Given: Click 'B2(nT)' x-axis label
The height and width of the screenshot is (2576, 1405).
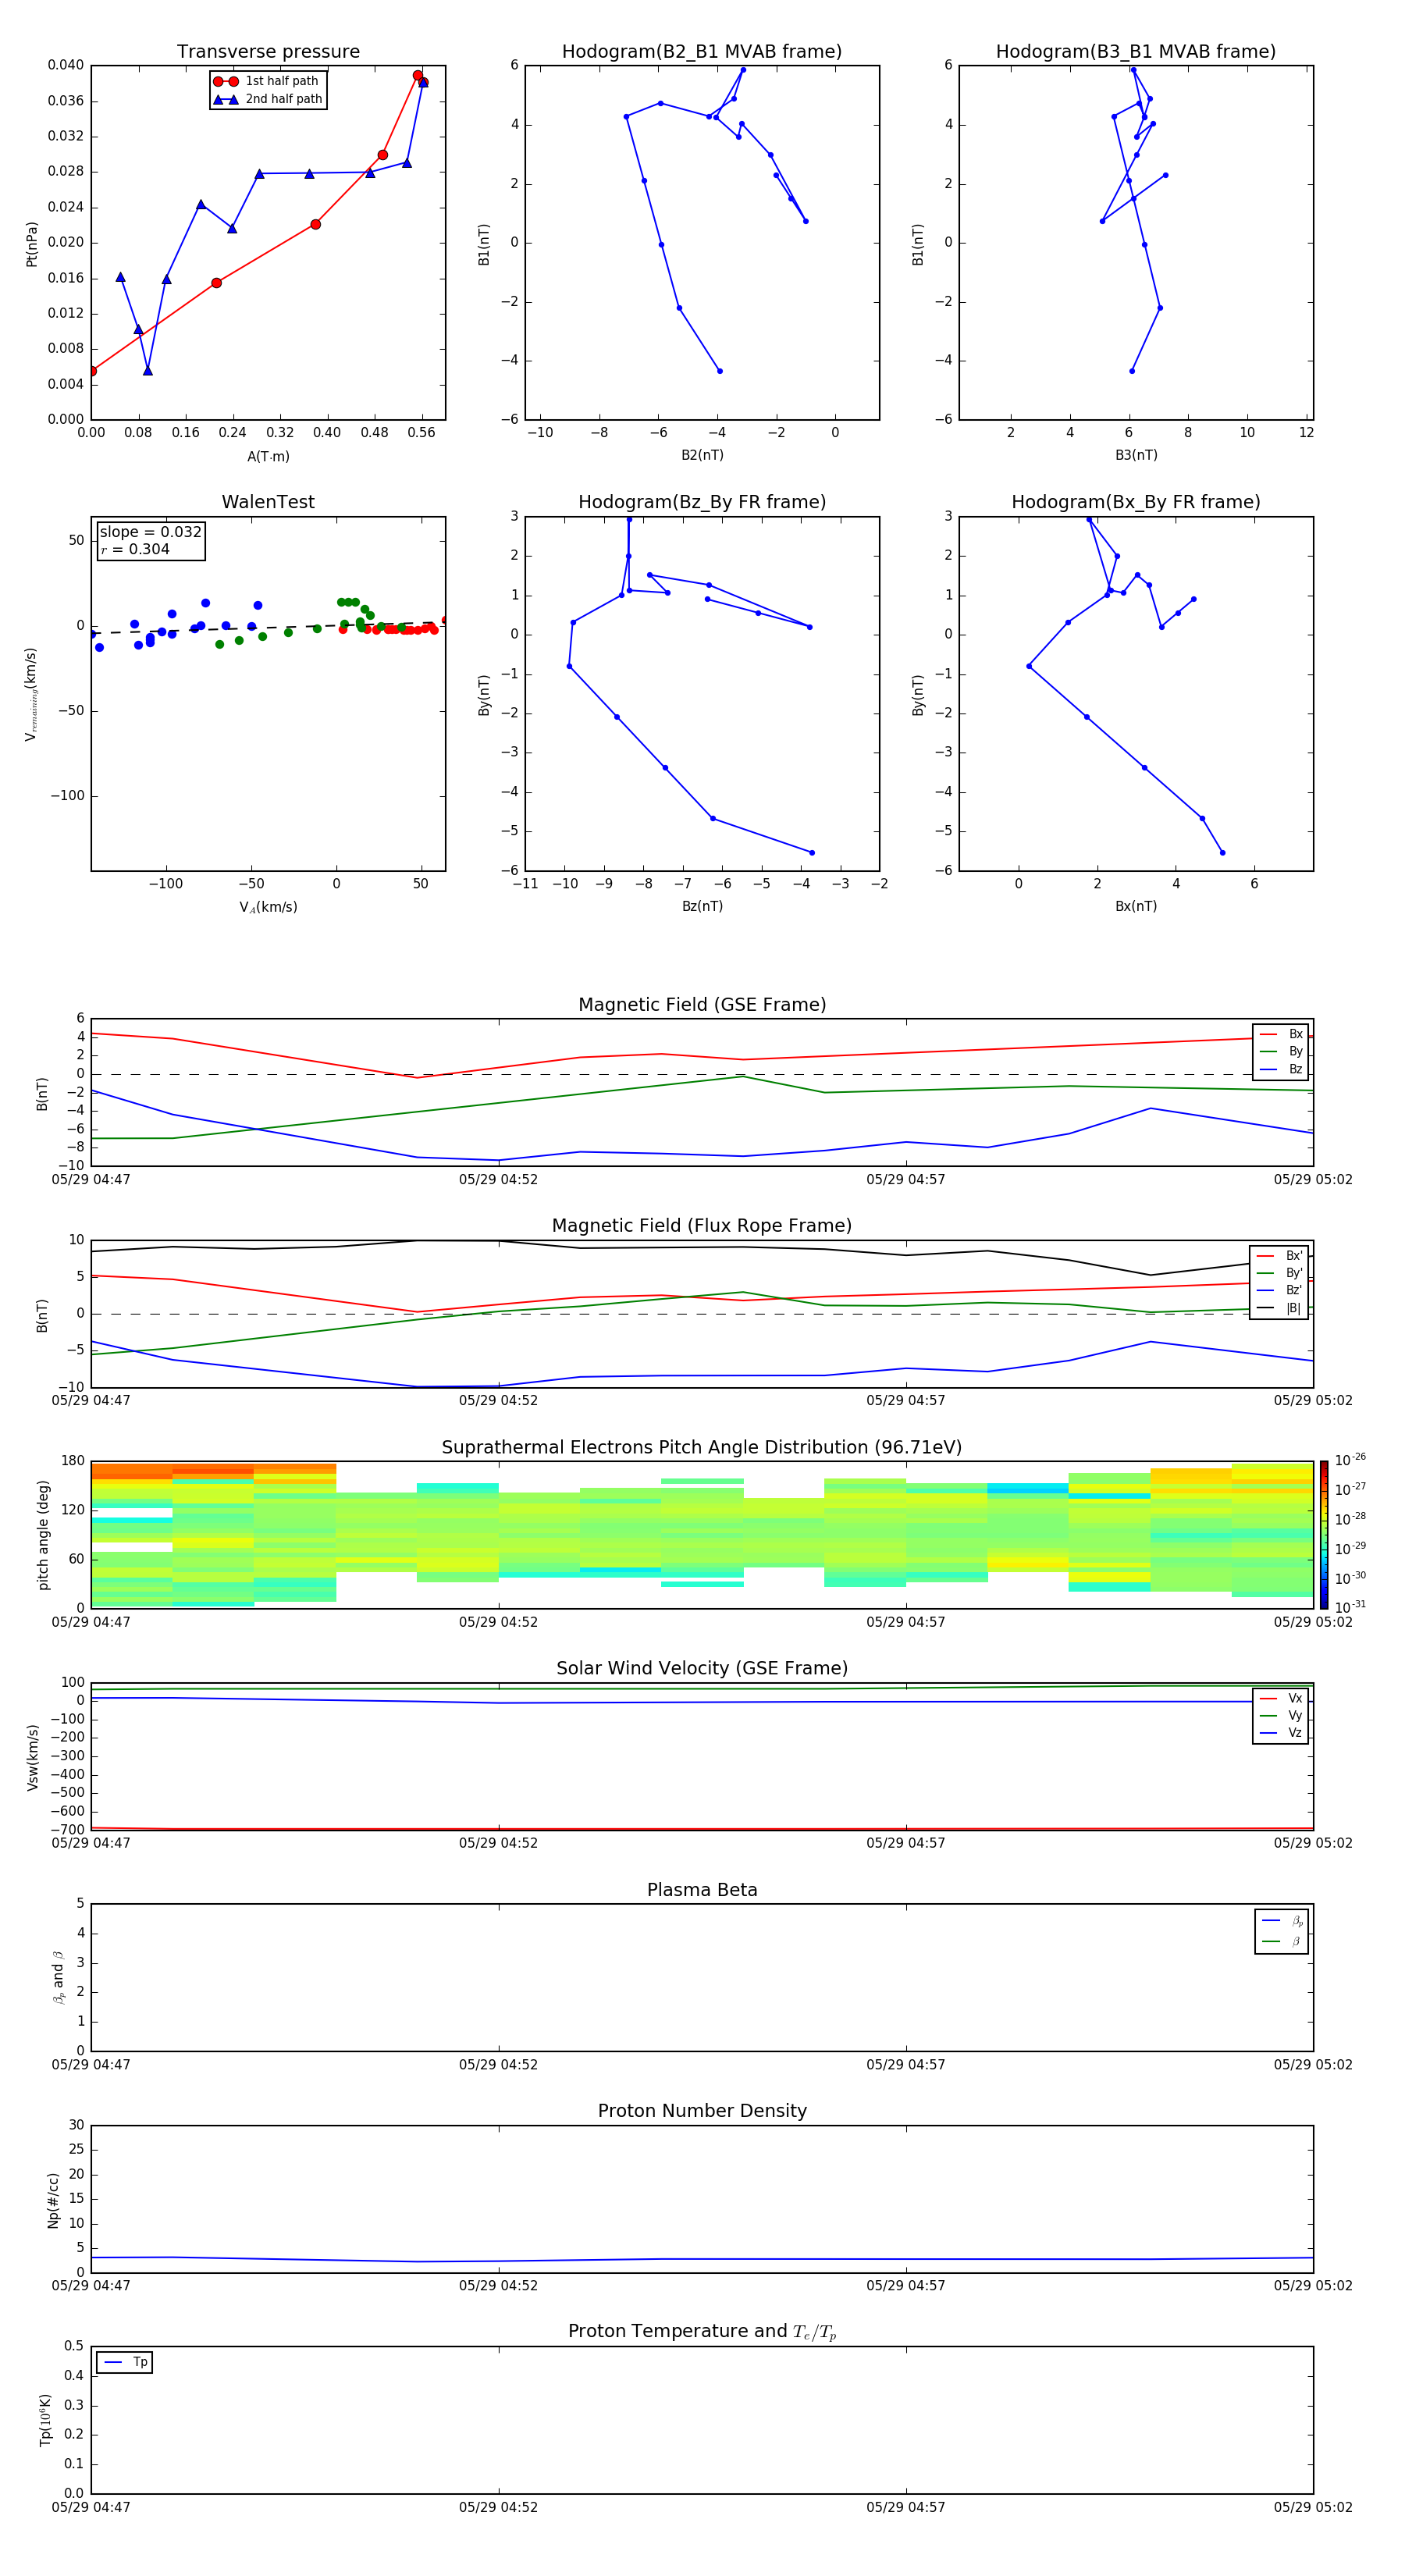Looking at the screenshot, I should (702, 455).
